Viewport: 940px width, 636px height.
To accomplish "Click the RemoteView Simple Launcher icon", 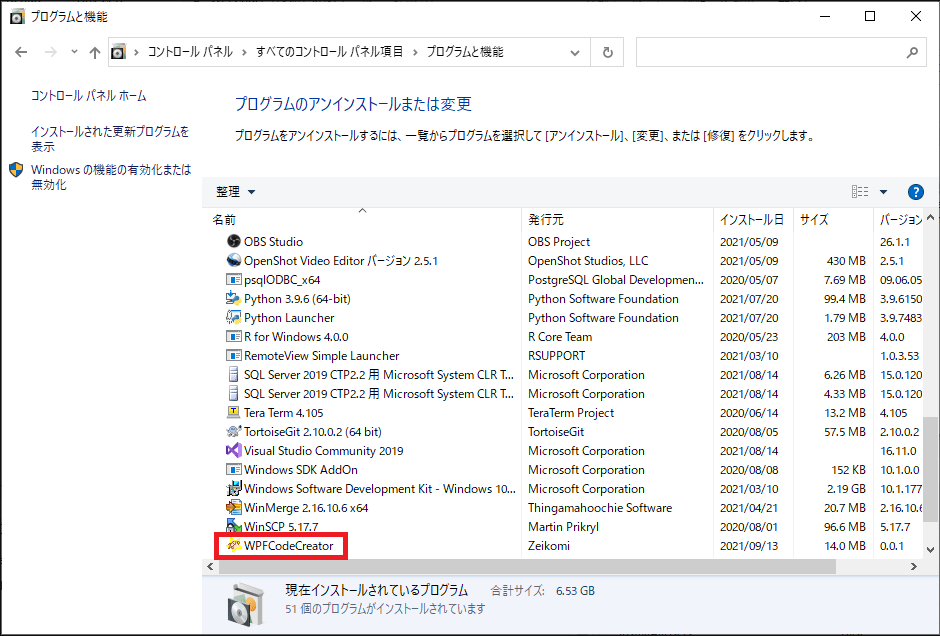I will pyautogui.click(x=233, y=355).
